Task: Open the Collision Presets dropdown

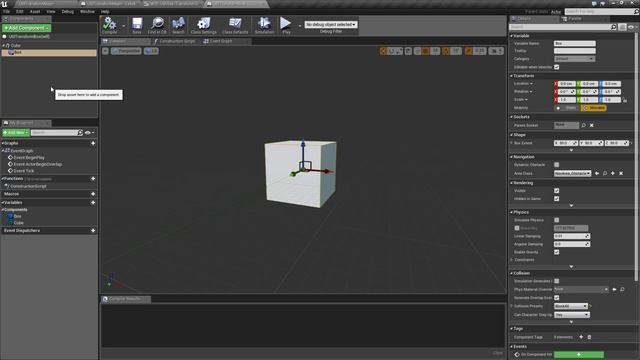Action: 571,306
